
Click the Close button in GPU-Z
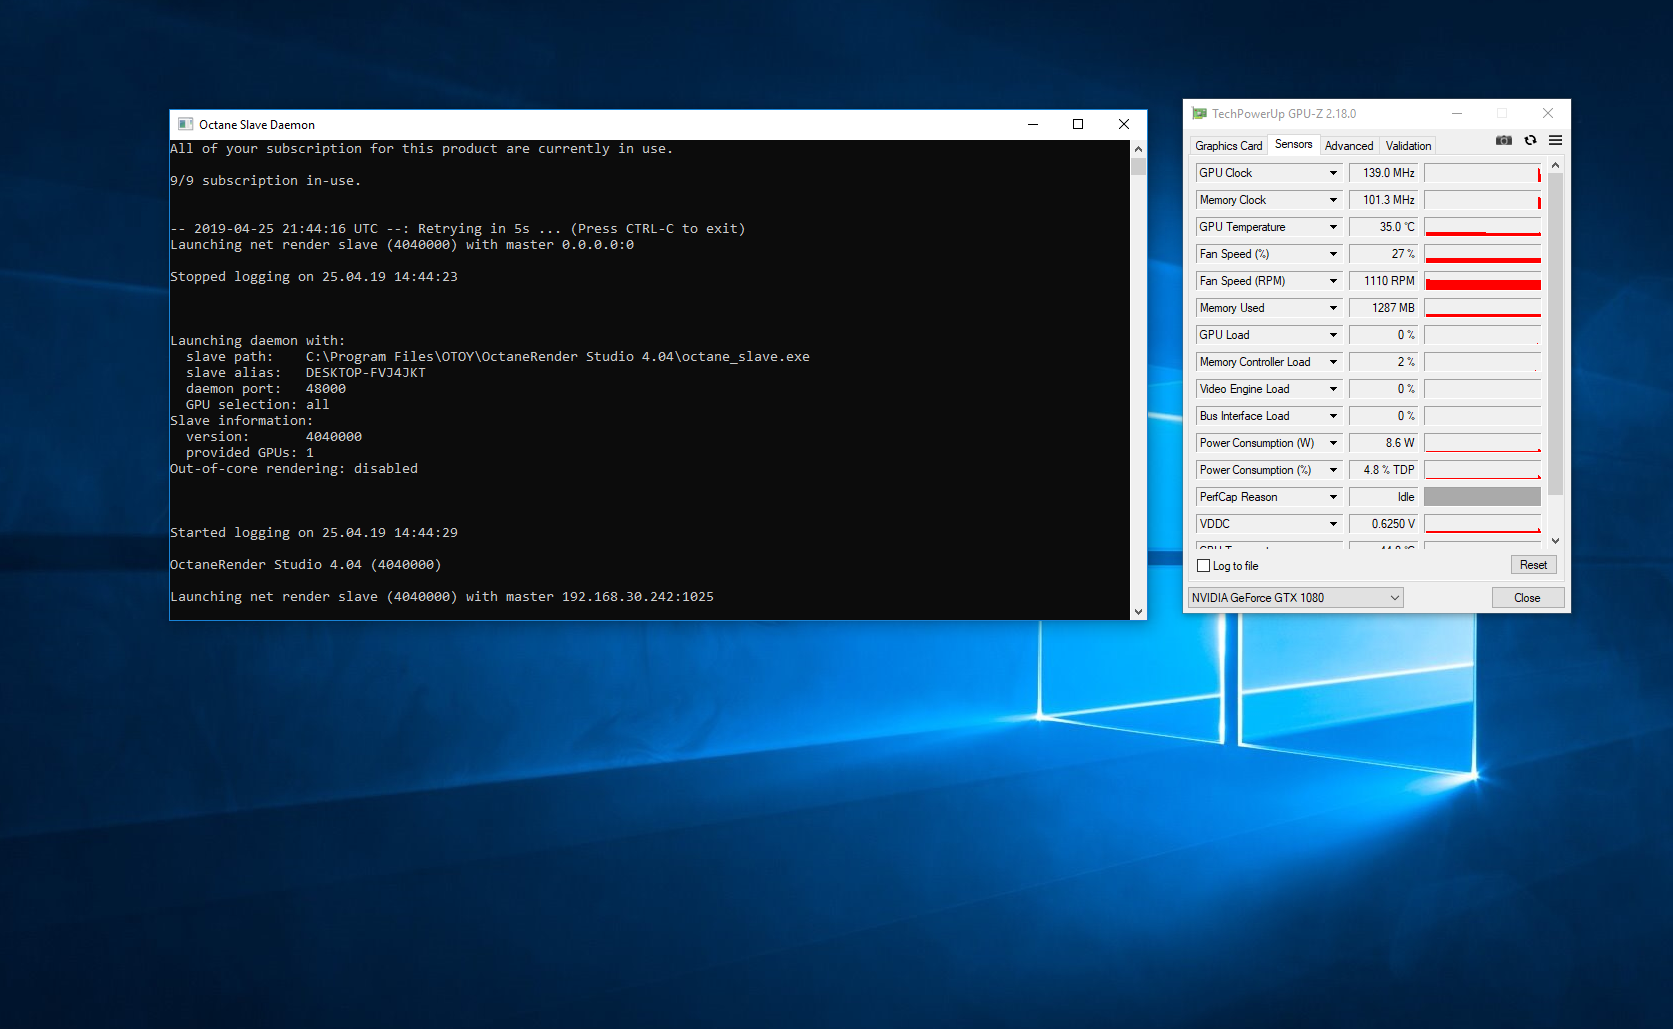coord(1527,598)
